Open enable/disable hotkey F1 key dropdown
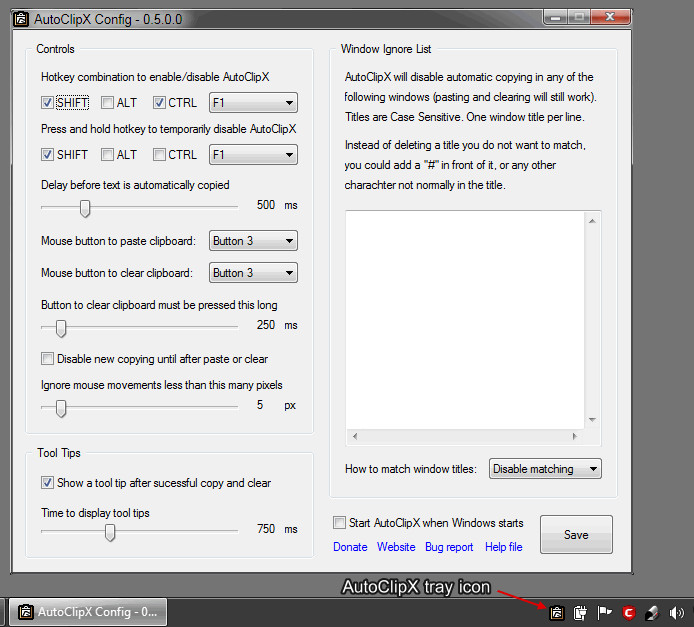 coord(253,103)
